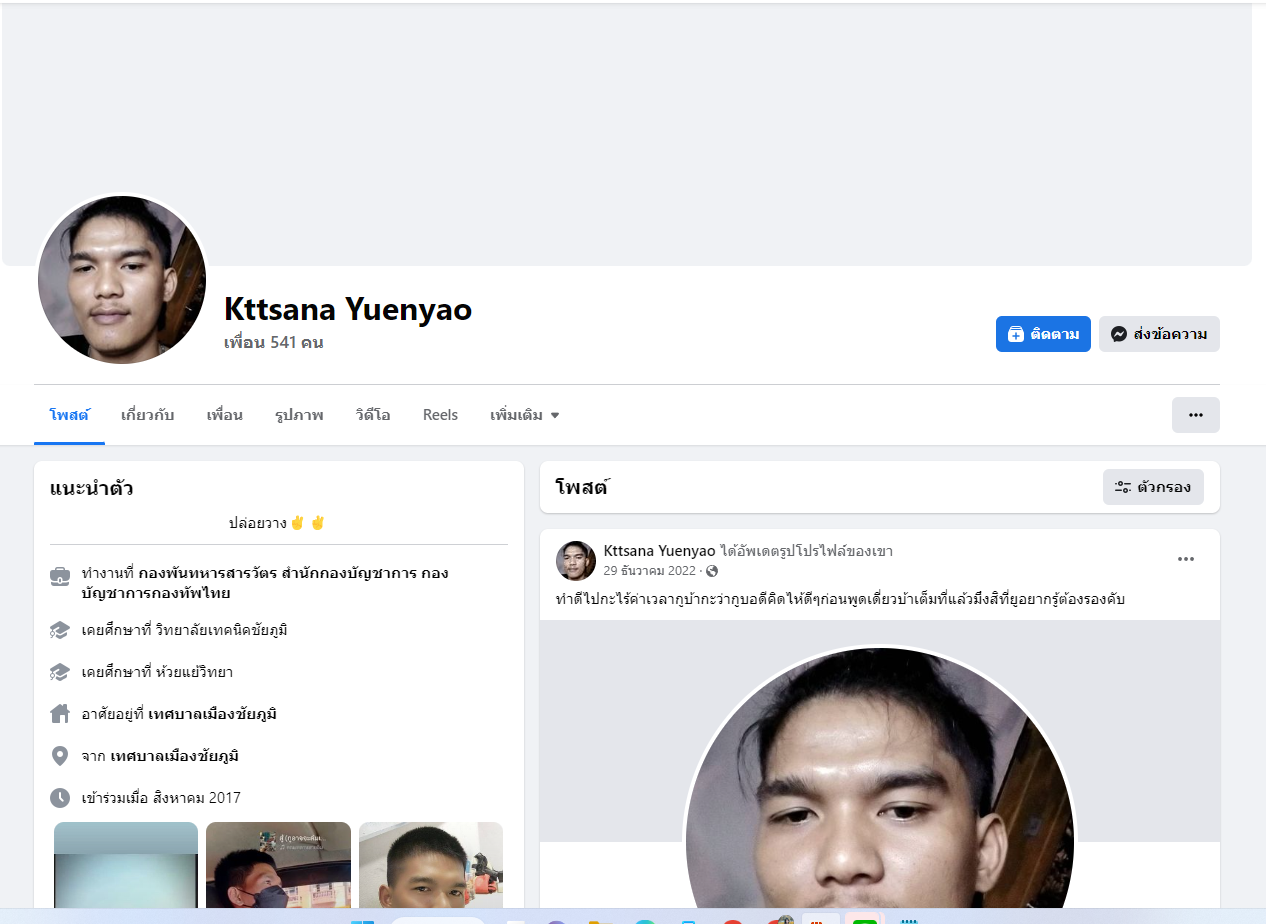Open the large circular profile picture

(x=122, y=280)
